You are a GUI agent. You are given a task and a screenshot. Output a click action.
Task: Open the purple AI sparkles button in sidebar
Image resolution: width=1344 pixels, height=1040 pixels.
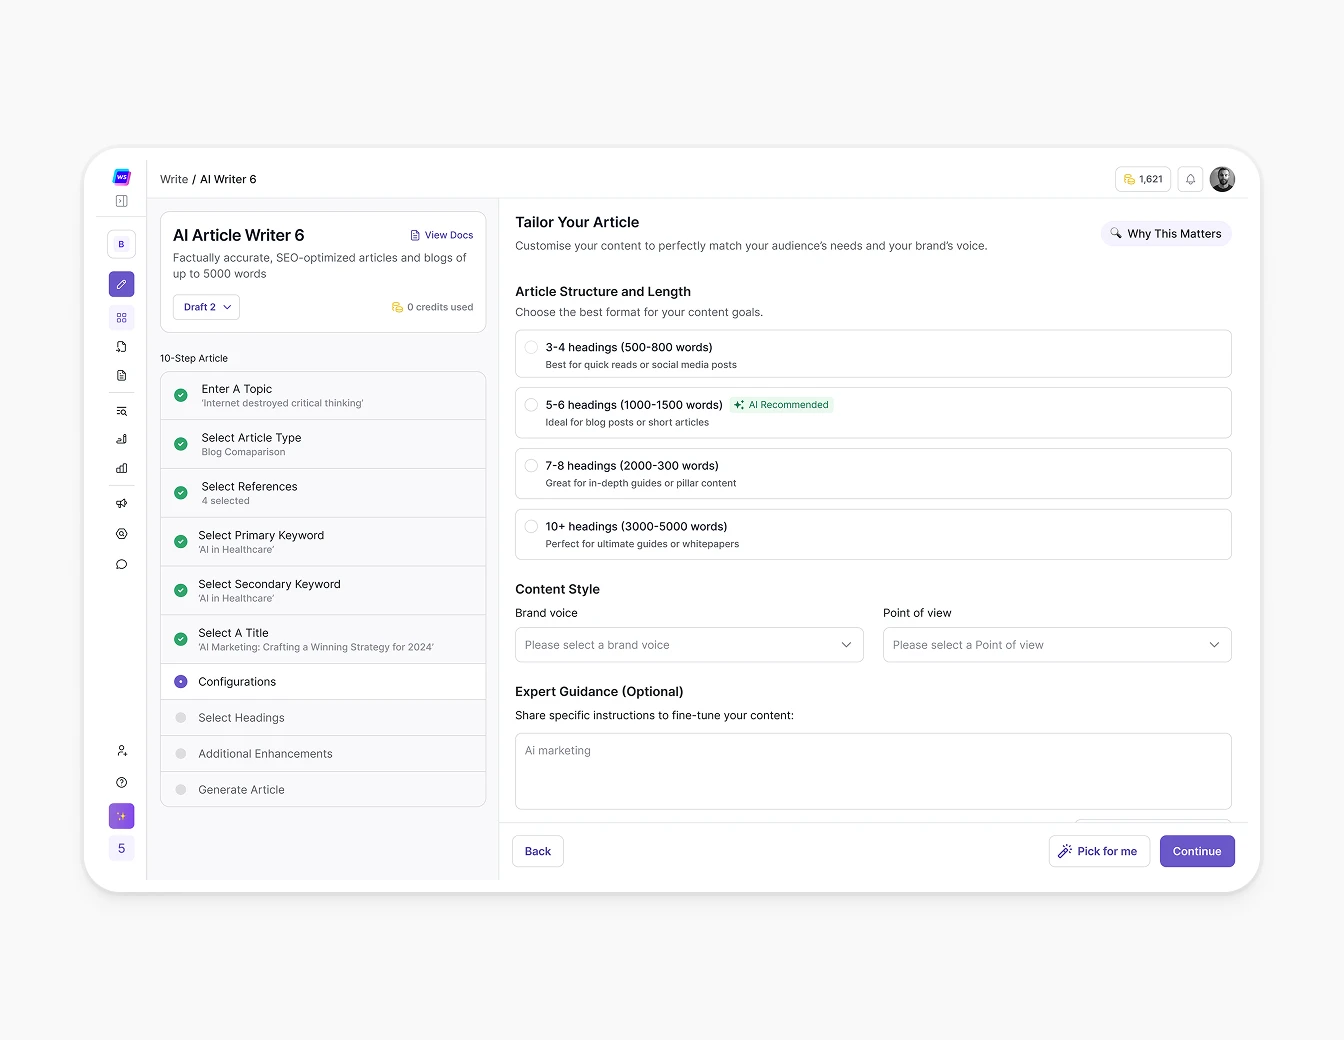(x=121, y=816)
